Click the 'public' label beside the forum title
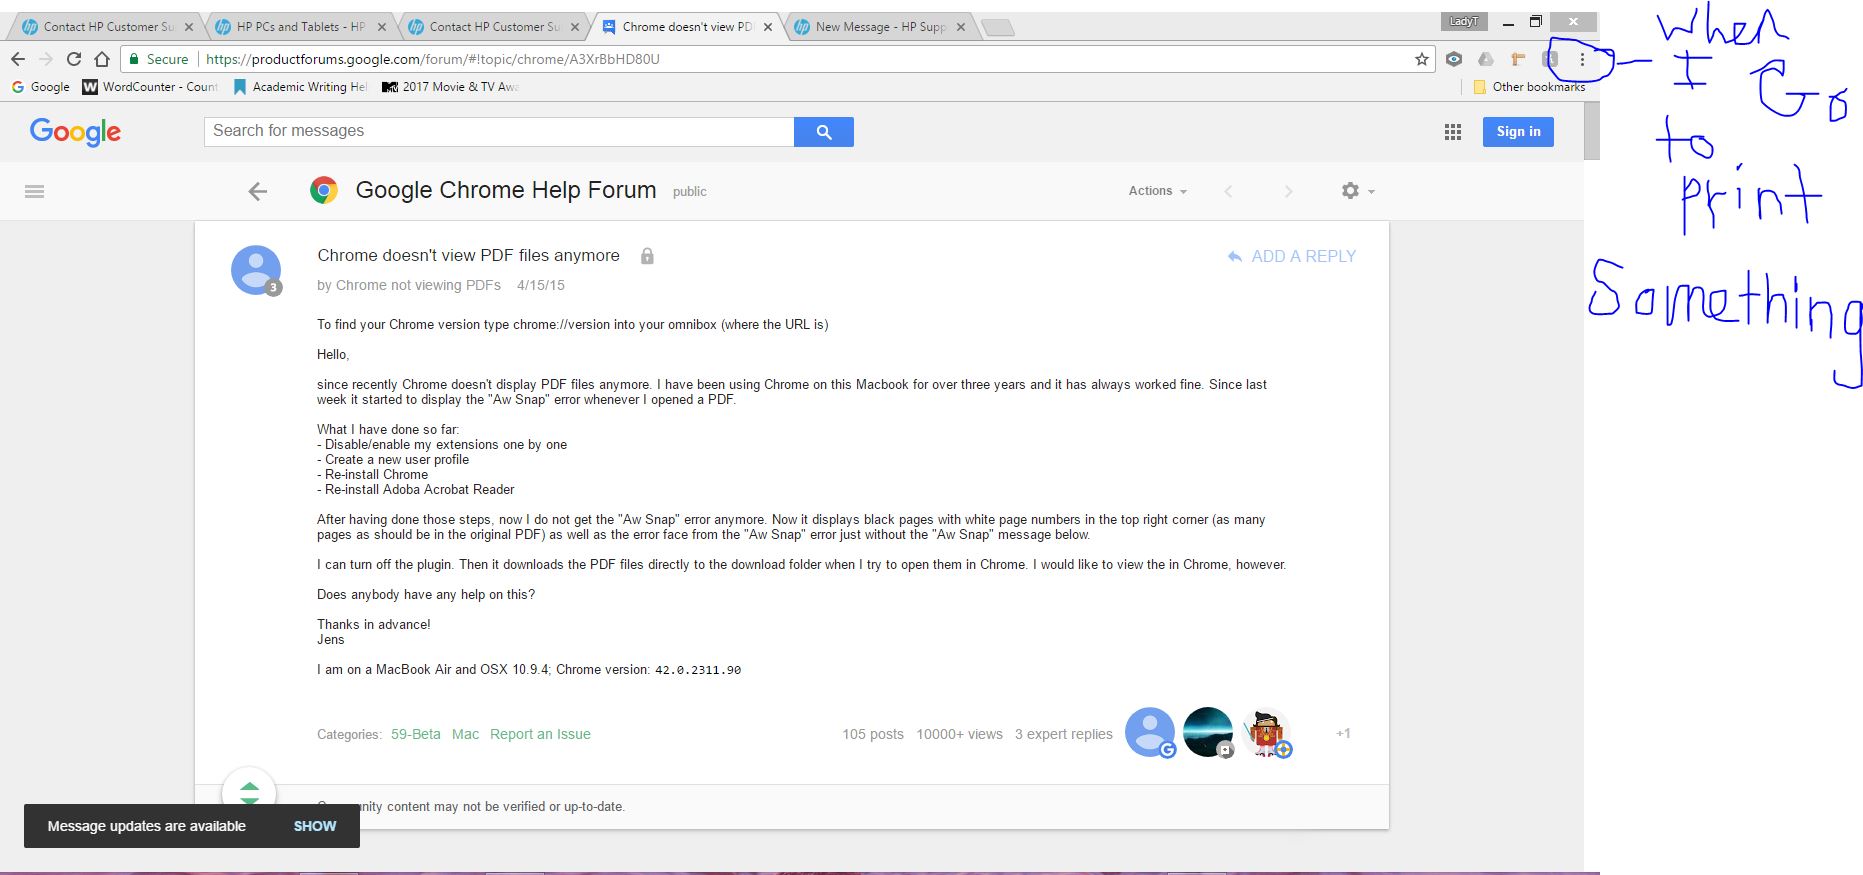This screenshot has height=875, width=1863. (690, 192)
